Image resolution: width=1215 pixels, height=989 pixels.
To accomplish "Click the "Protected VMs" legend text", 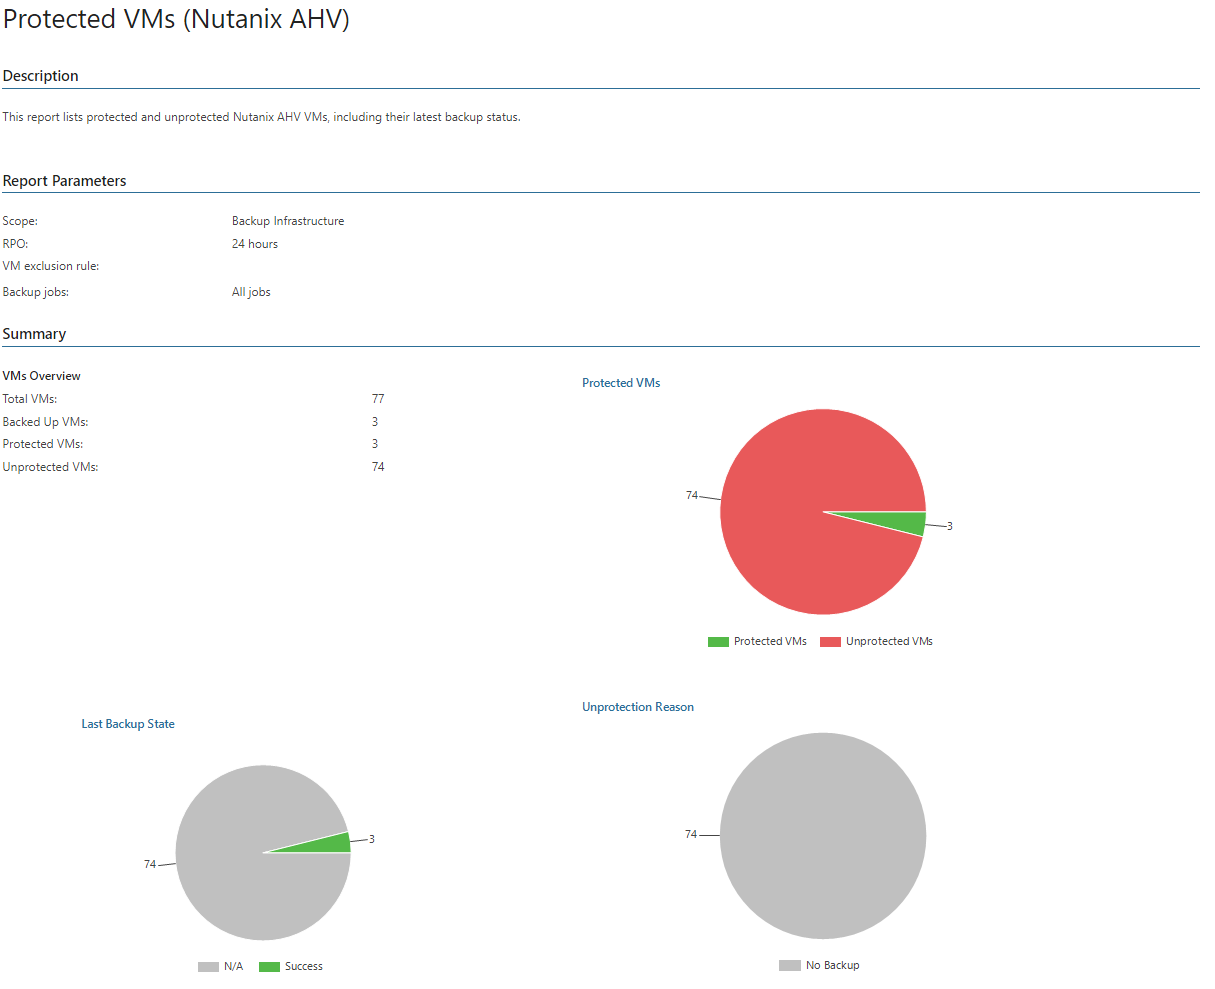I will click(x=770, y=642).
